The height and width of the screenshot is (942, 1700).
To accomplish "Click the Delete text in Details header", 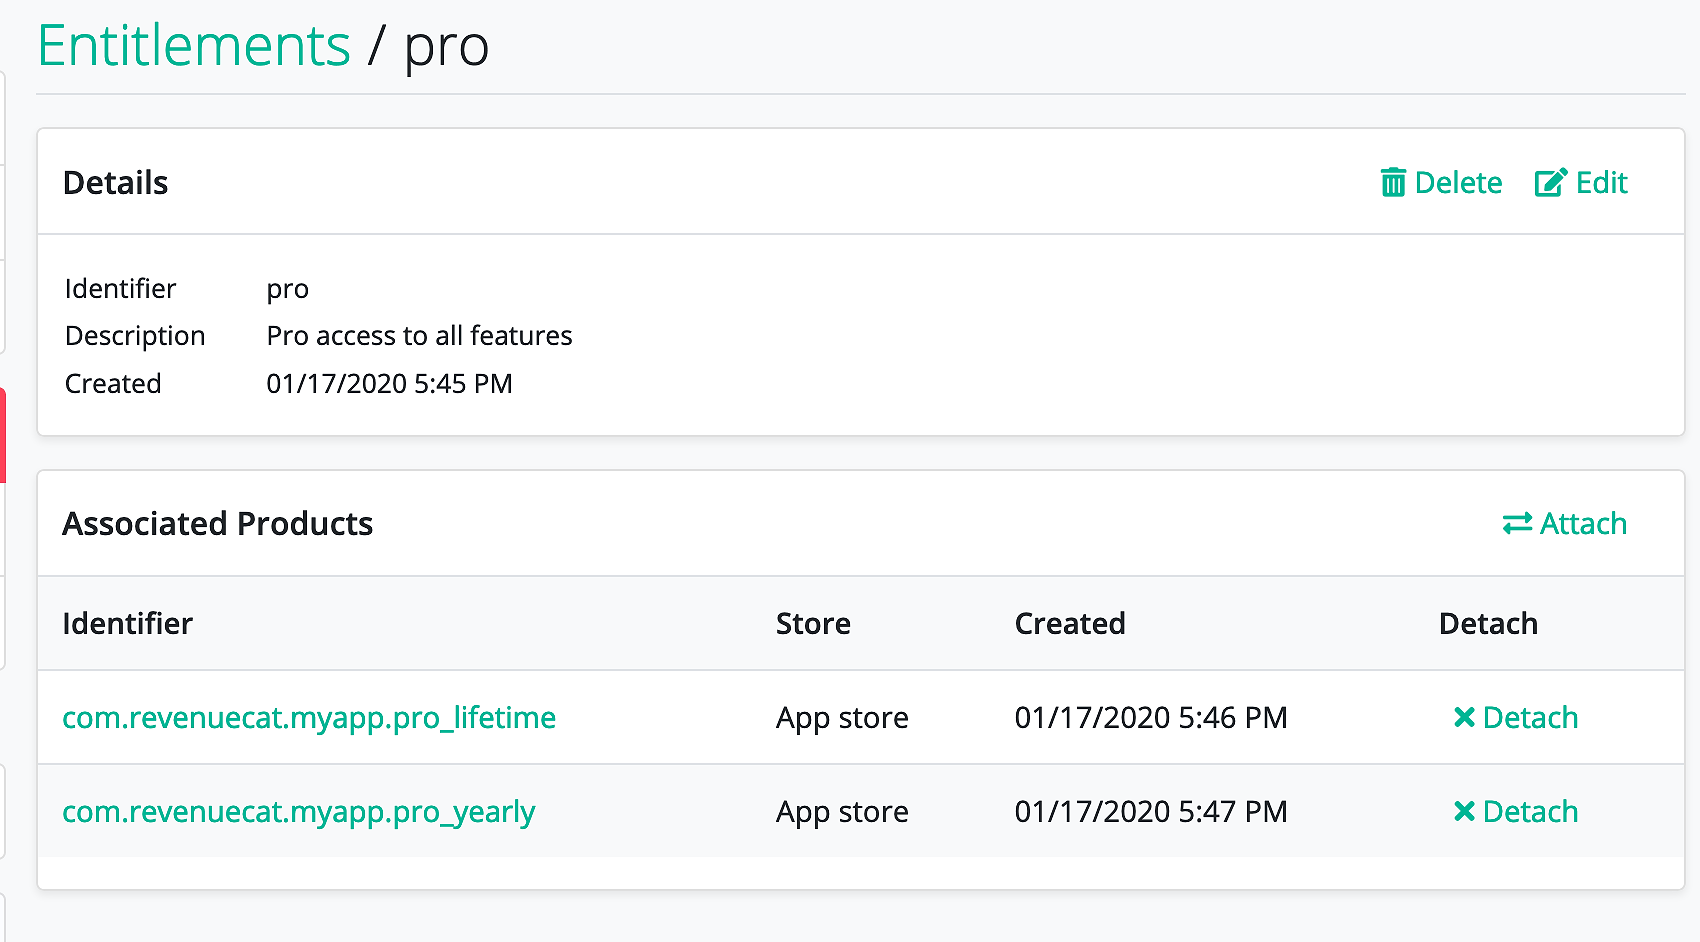I will [x=1458, y=183].
